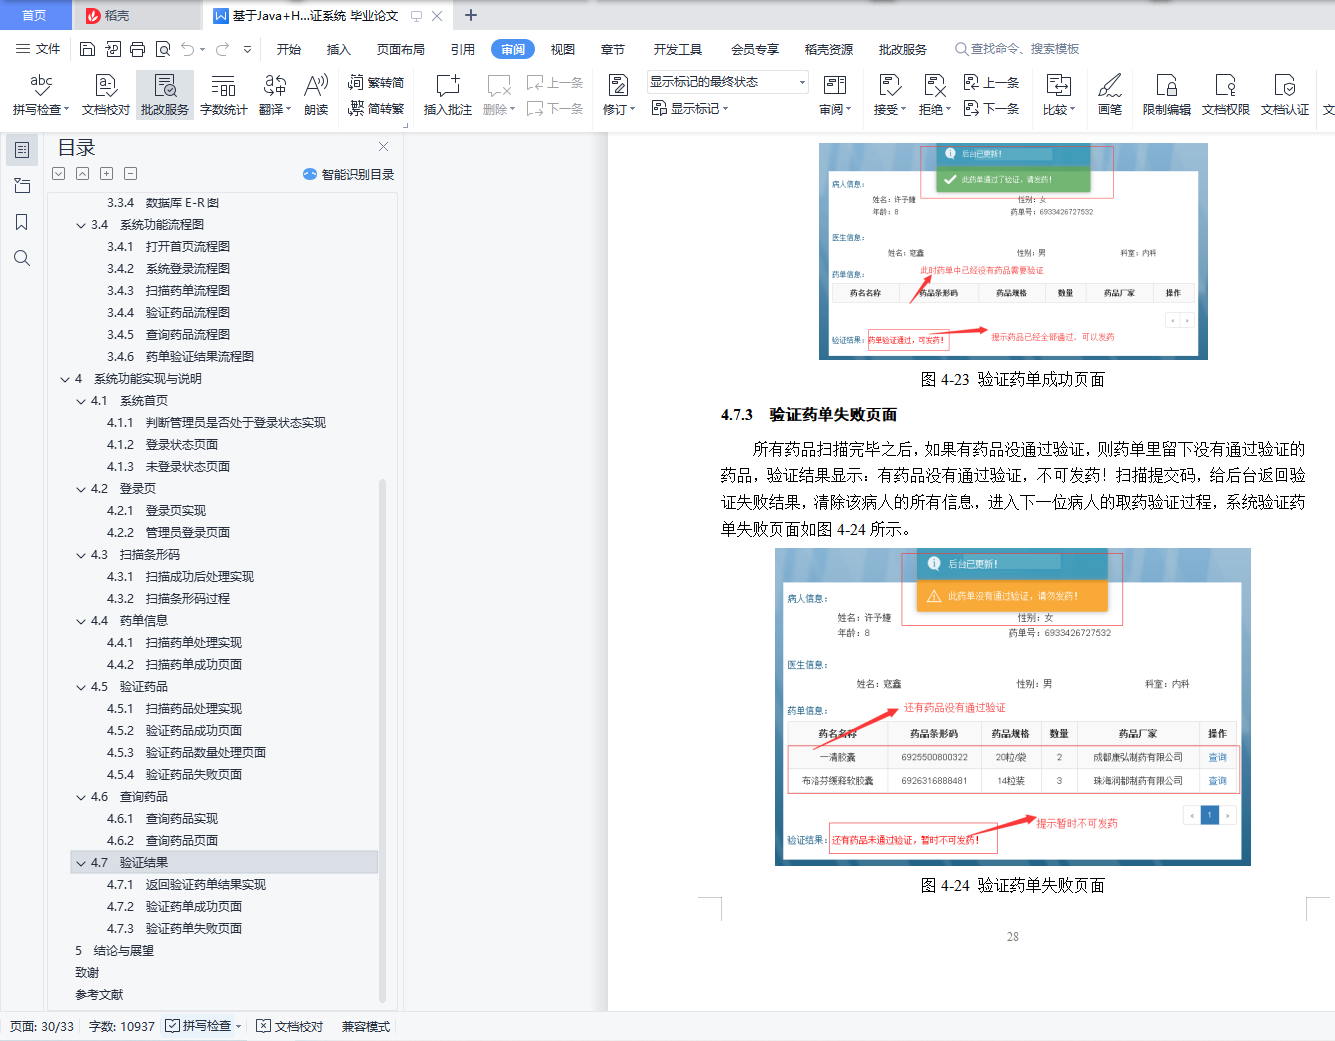The width and height of the screenshot is (1335, 1041).
Task: Go to 下一条 revision beside 拒绝
Action: [x=991, y=108]
